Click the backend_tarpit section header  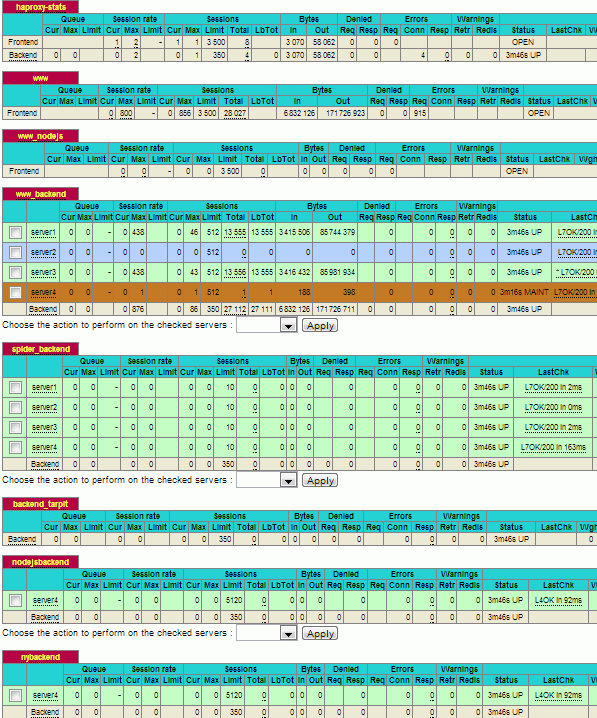click(x=40, y=504)
